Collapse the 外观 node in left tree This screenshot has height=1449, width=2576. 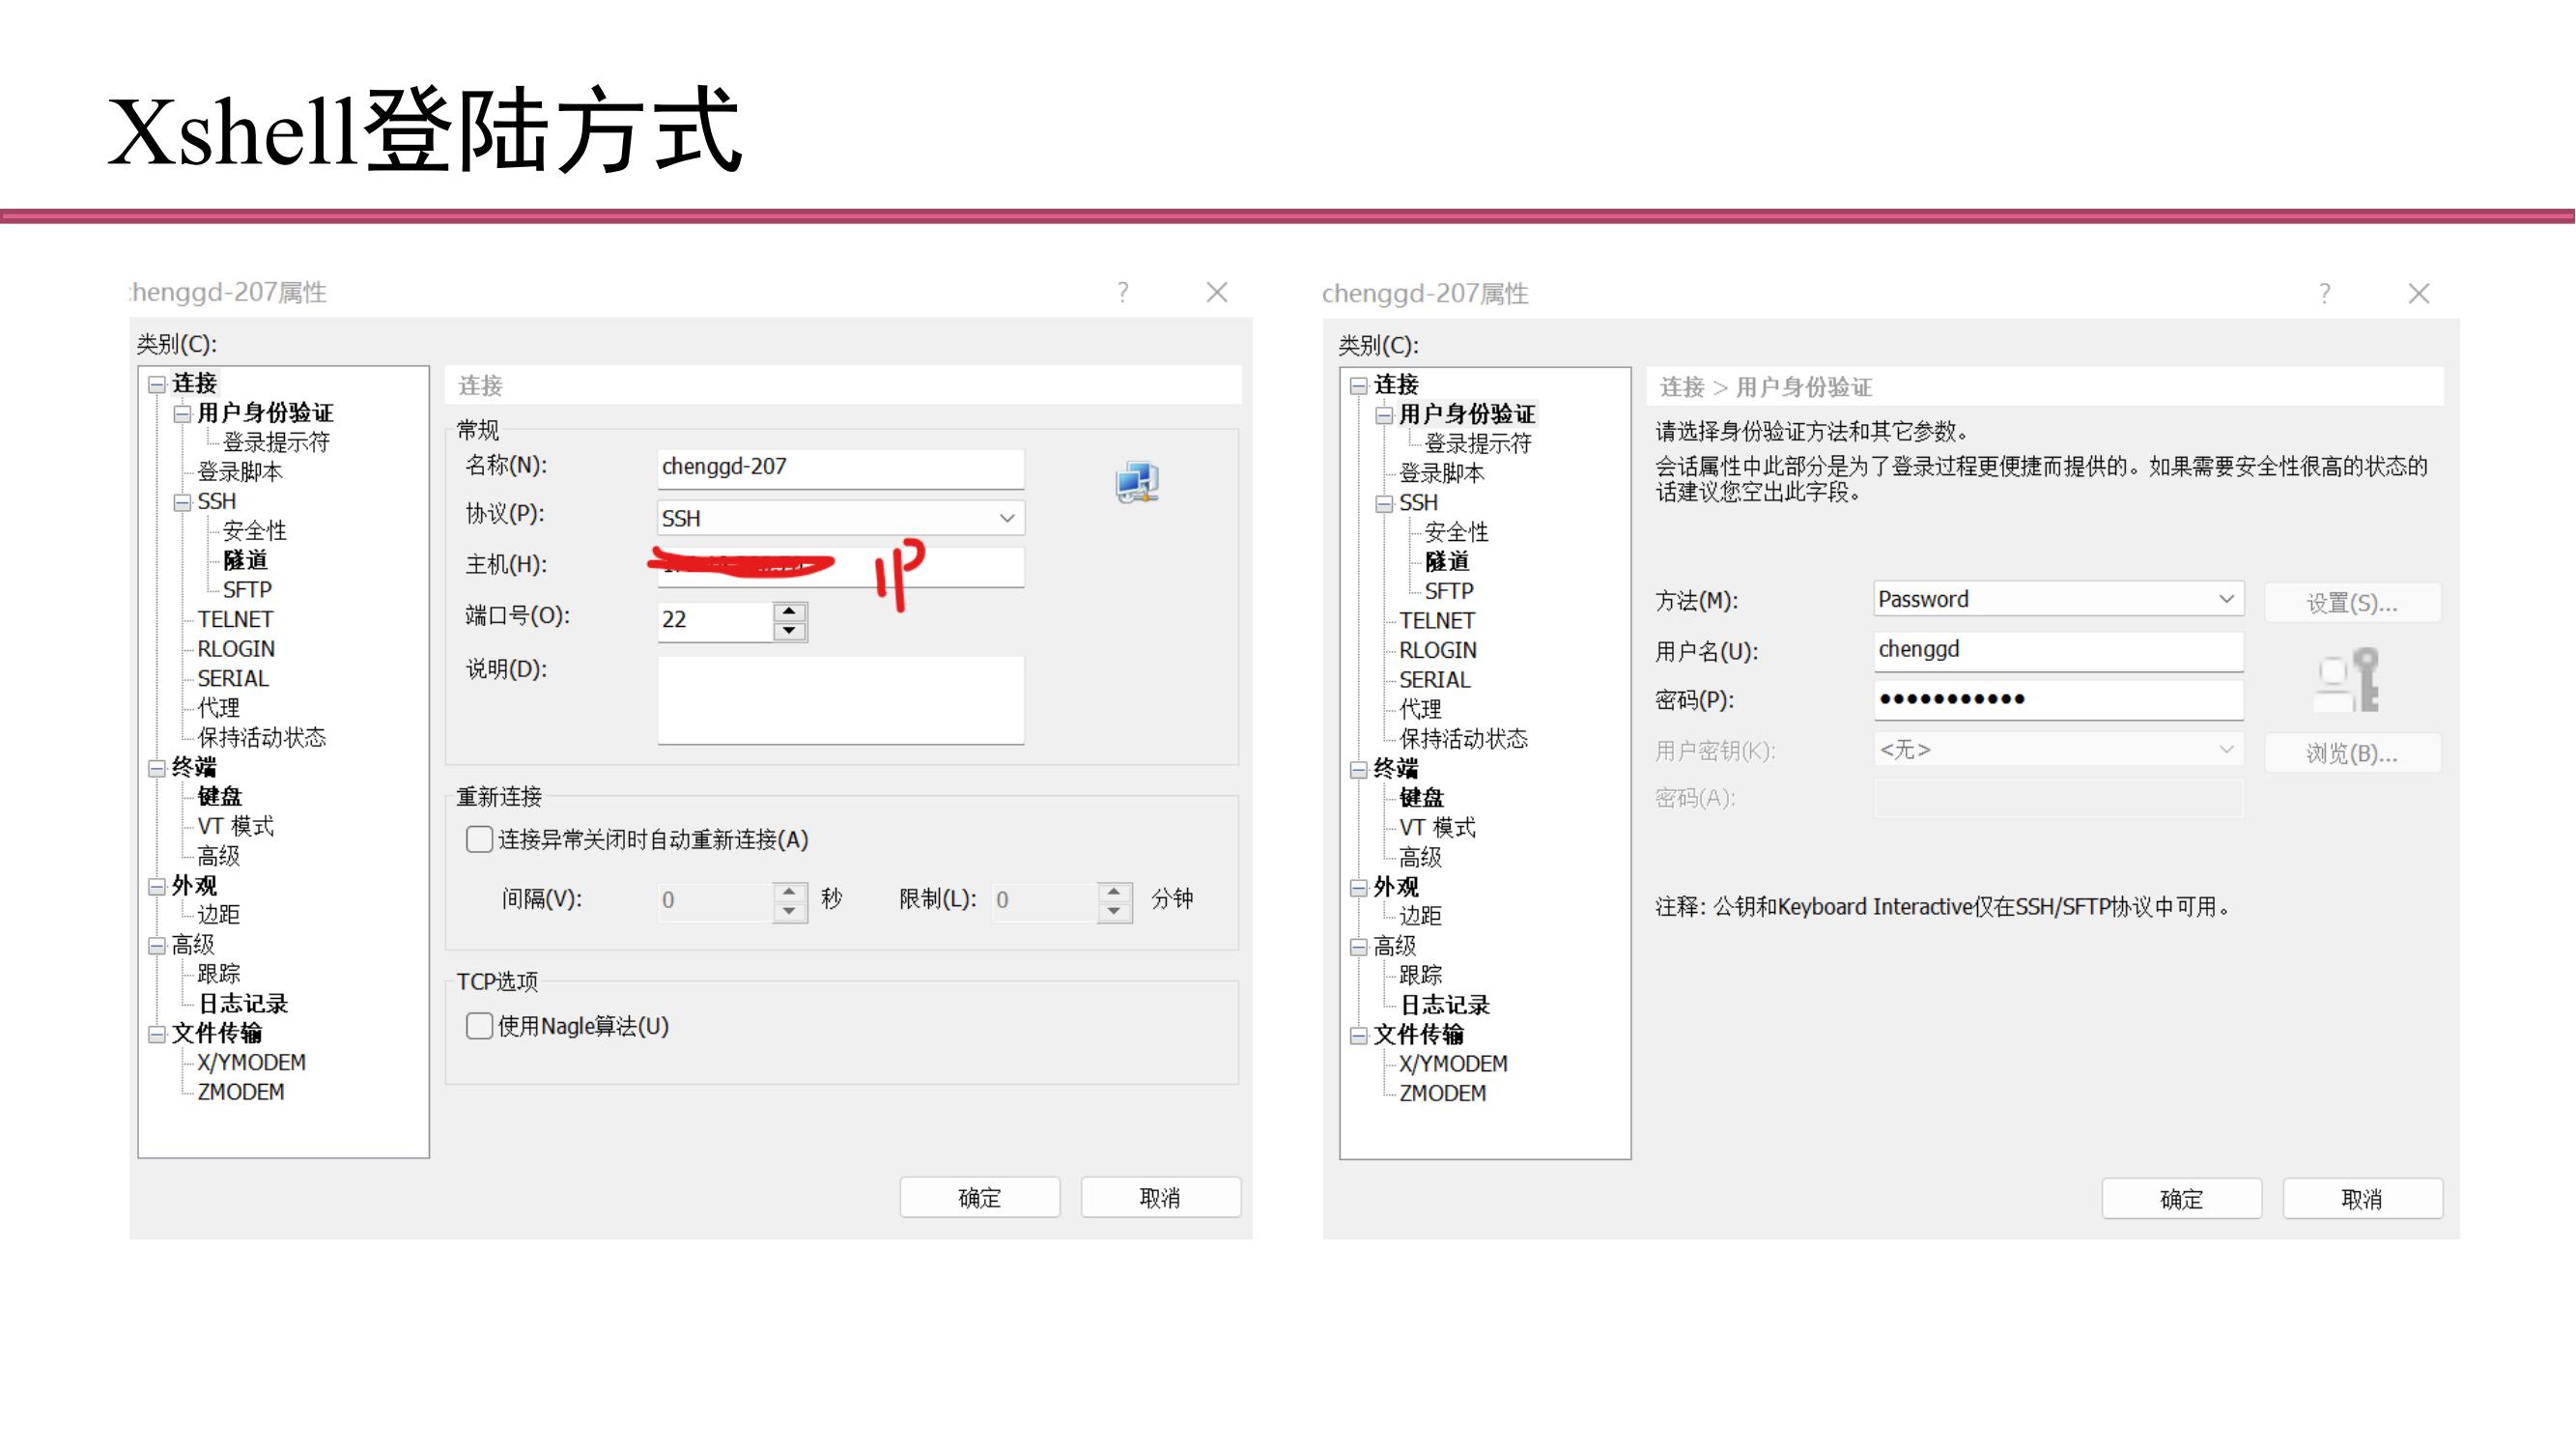157,886
